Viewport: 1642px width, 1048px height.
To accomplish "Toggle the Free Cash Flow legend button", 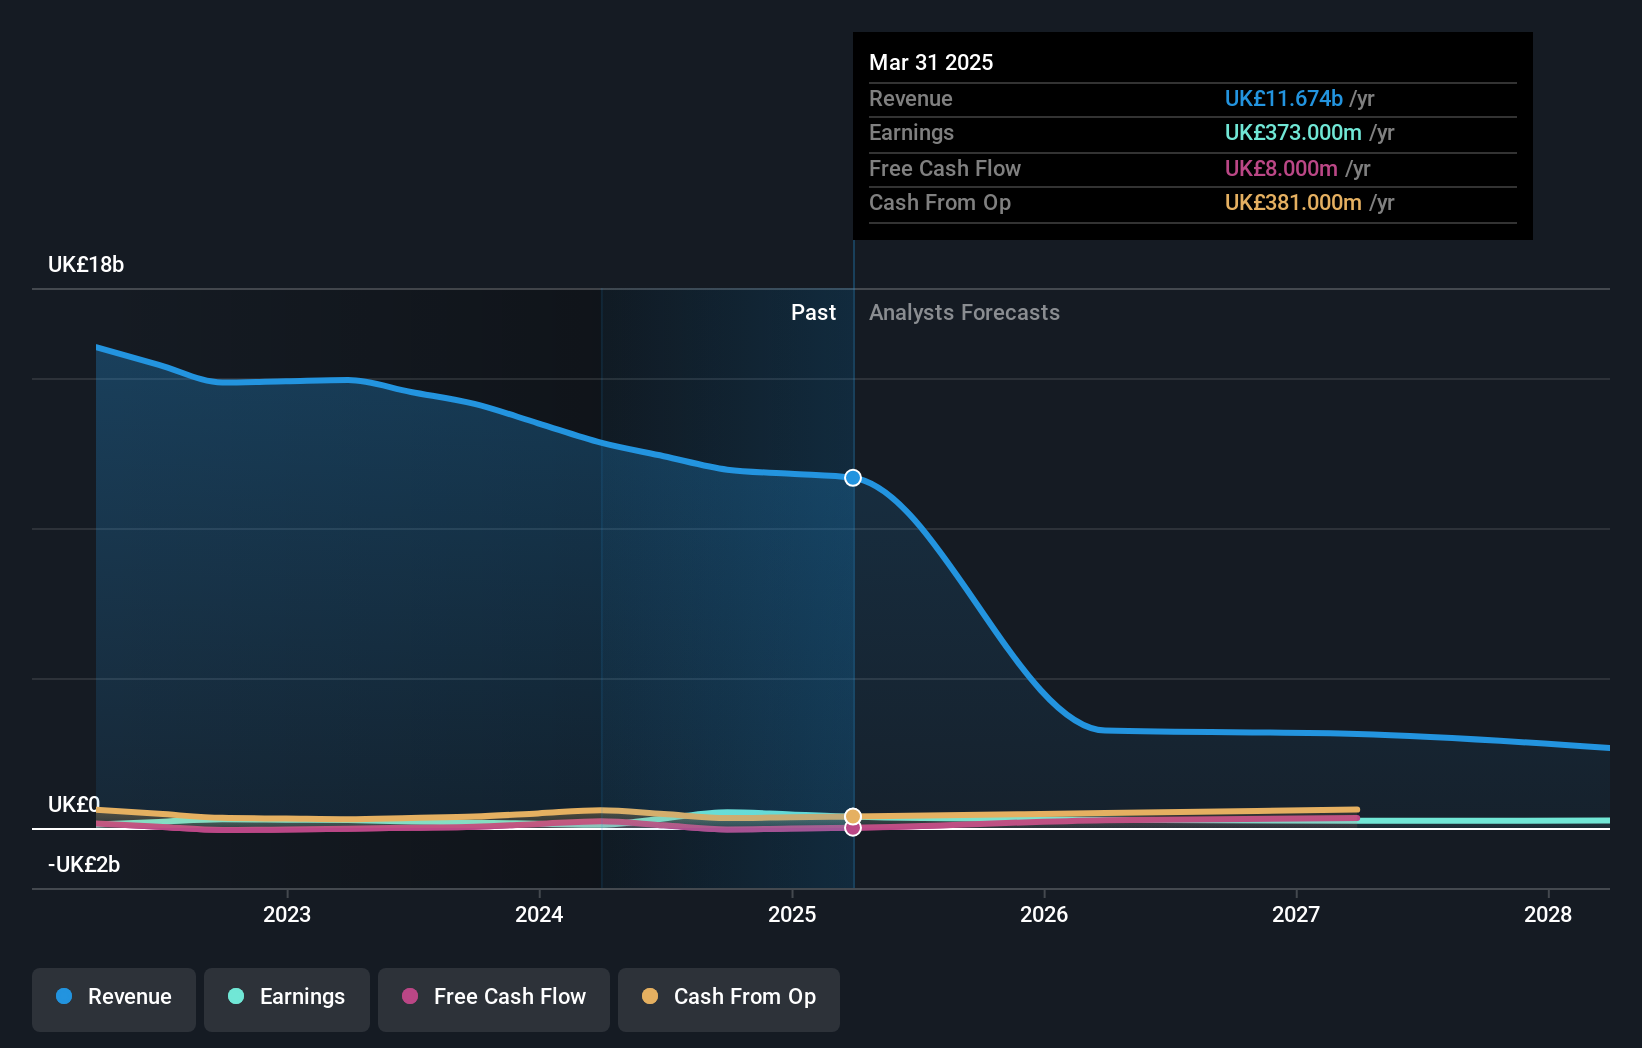I will click(x=494, y=999).
